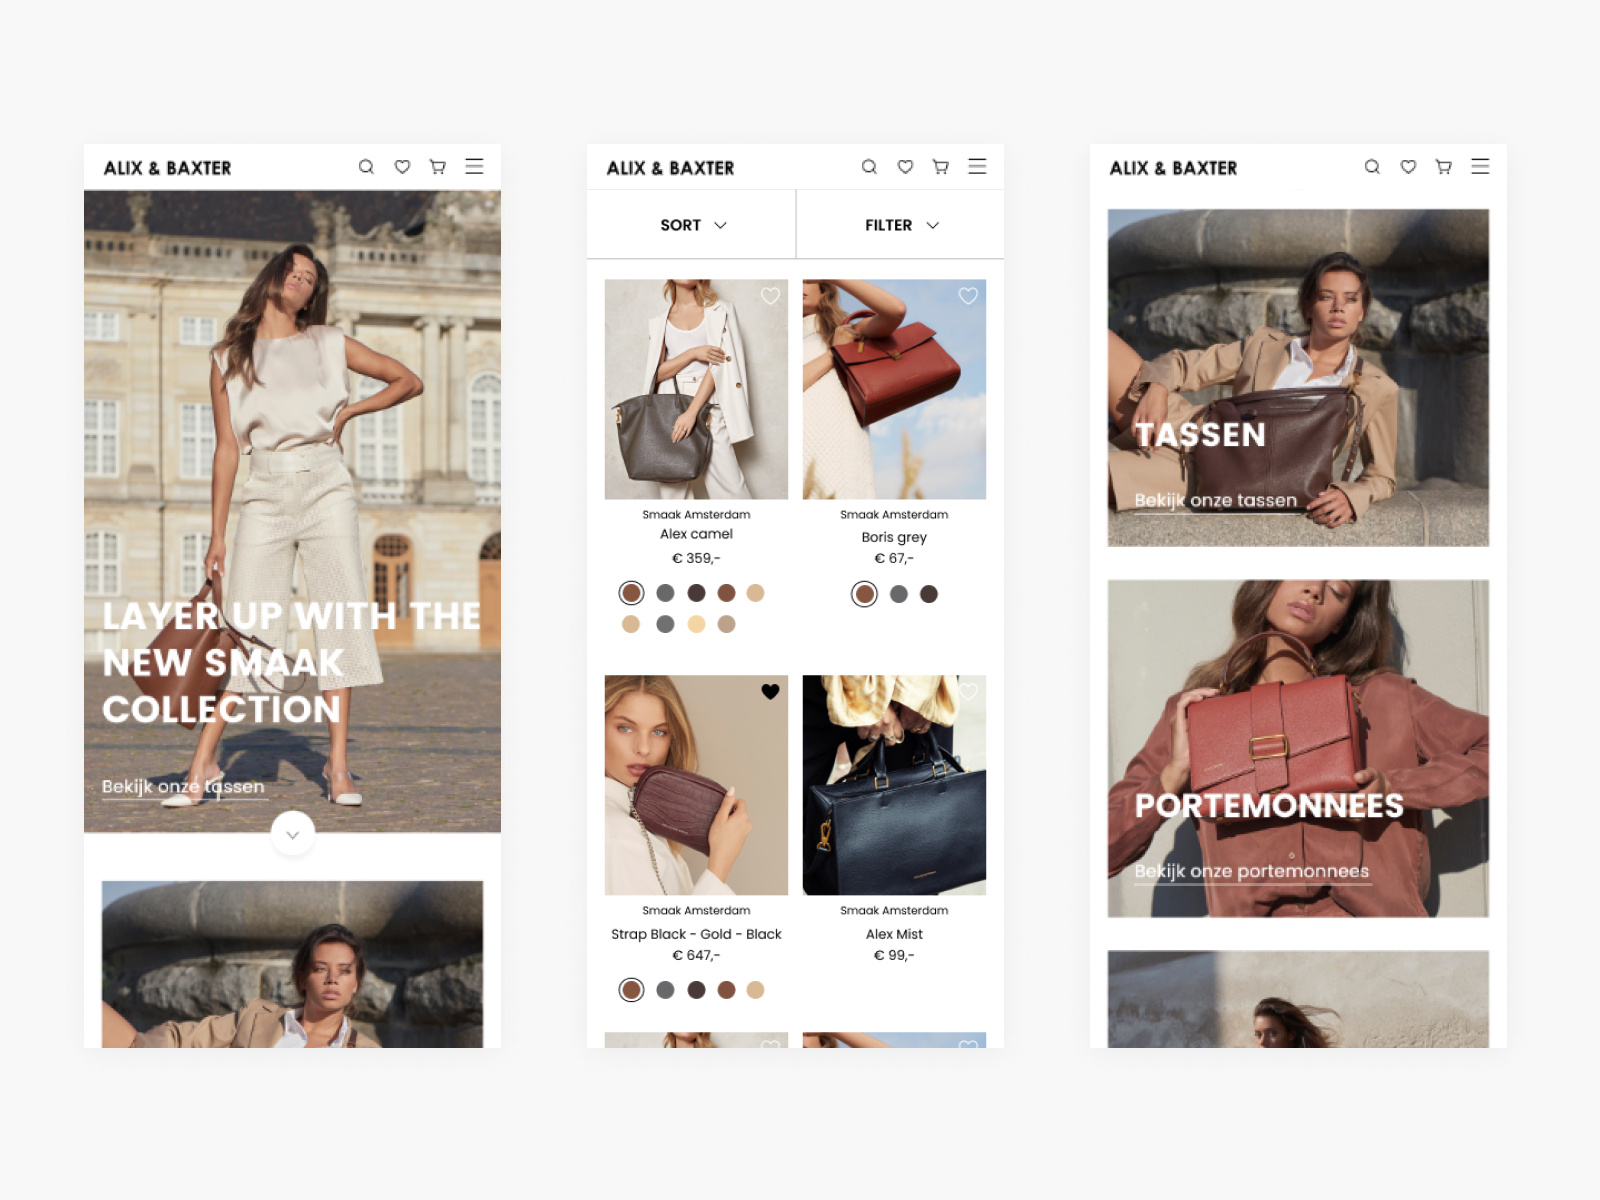Unfavorite the Strap Black - Gold - Black bag
Screen dimensions: 1600x1200
coord(770,692)
